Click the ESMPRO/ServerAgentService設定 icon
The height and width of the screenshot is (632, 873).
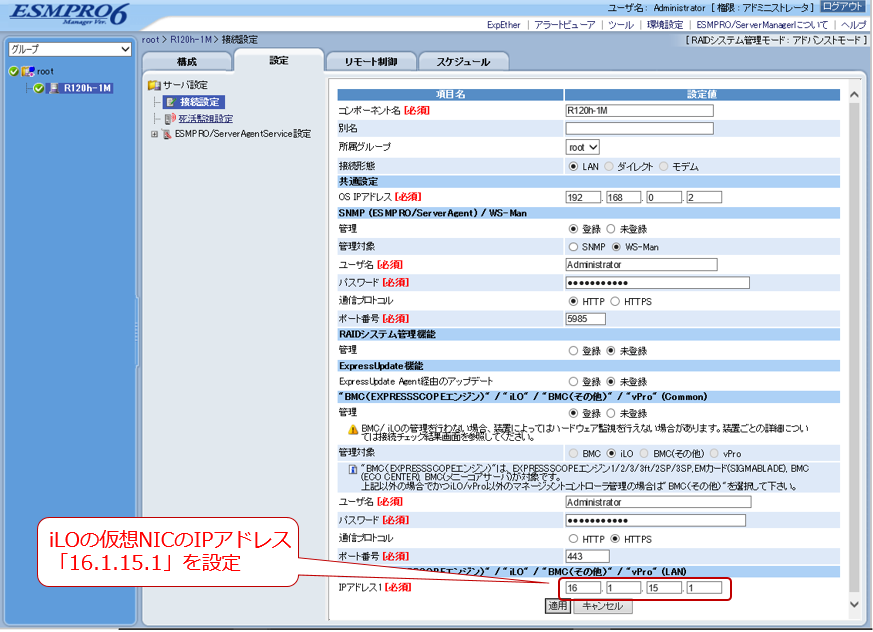point(166,134)
